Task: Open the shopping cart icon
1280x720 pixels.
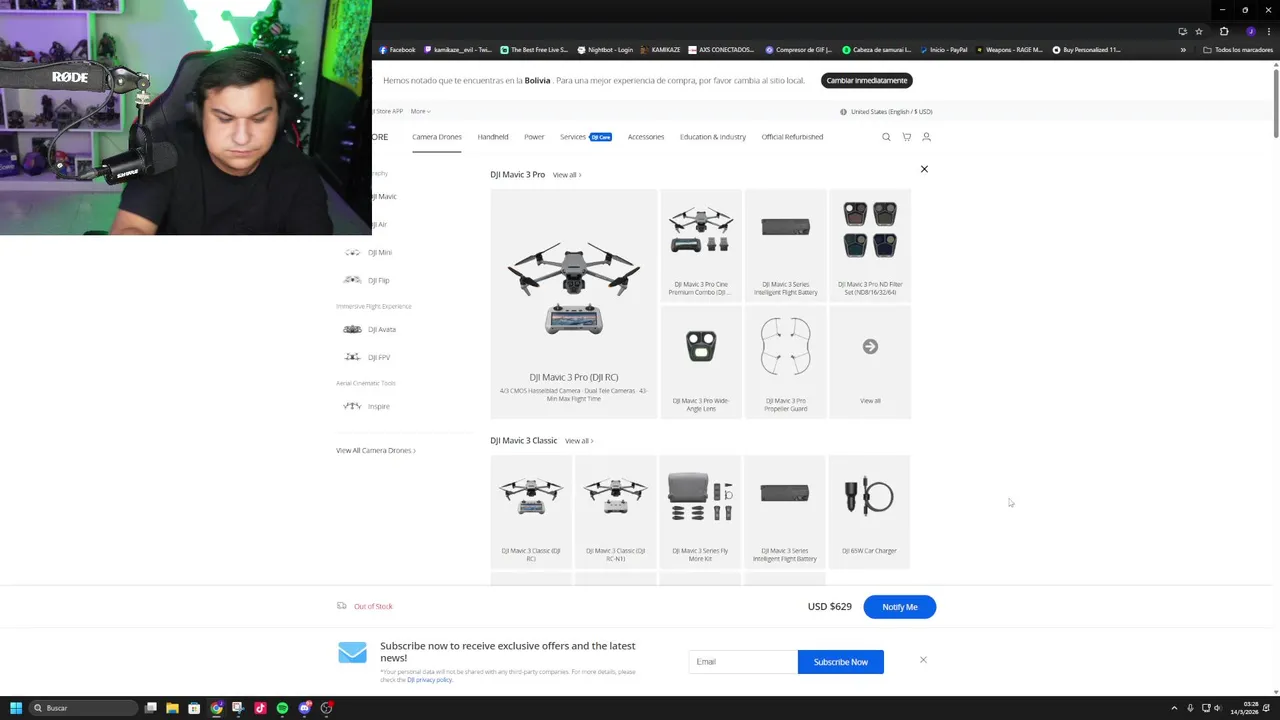Action: [907, 137]
